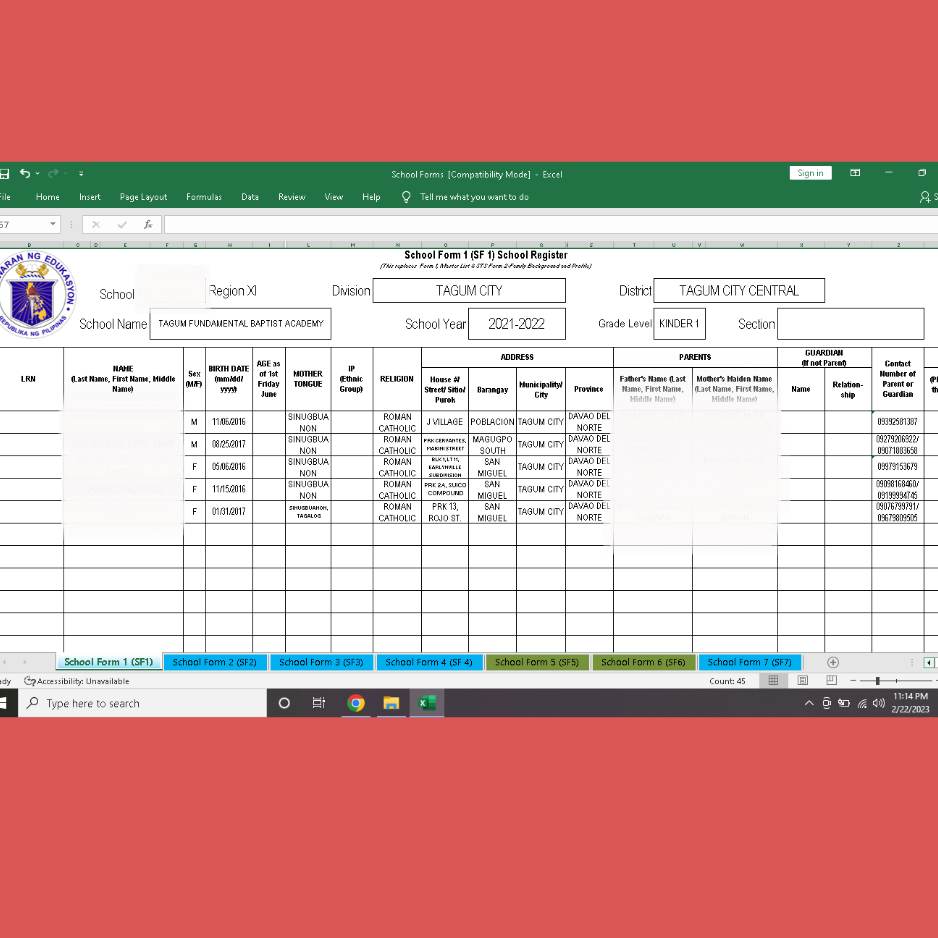Image resolution: width=938 pixels, height=938 pixels.
Task: Select birth date cell 01/31/2017
Action: [229, 512]
